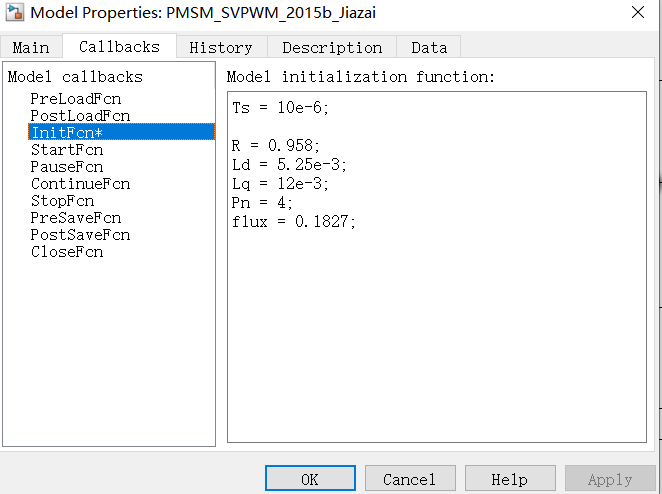Switch to the Data tab
Viewport: 662px width, 494px height.
click(x=429, y=47)
